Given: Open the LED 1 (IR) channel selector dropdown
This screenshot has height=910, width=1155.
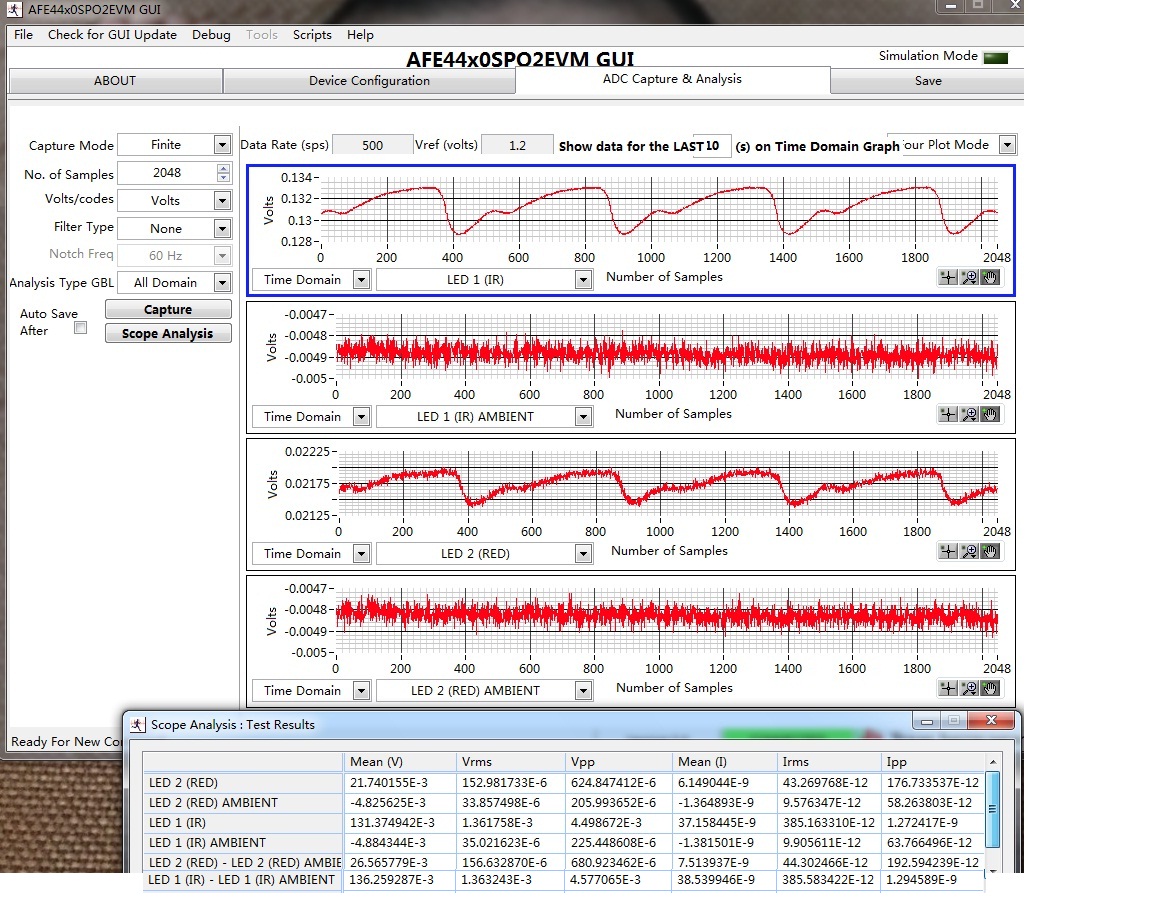Looking at the screenshot, I should coord(583,280).
